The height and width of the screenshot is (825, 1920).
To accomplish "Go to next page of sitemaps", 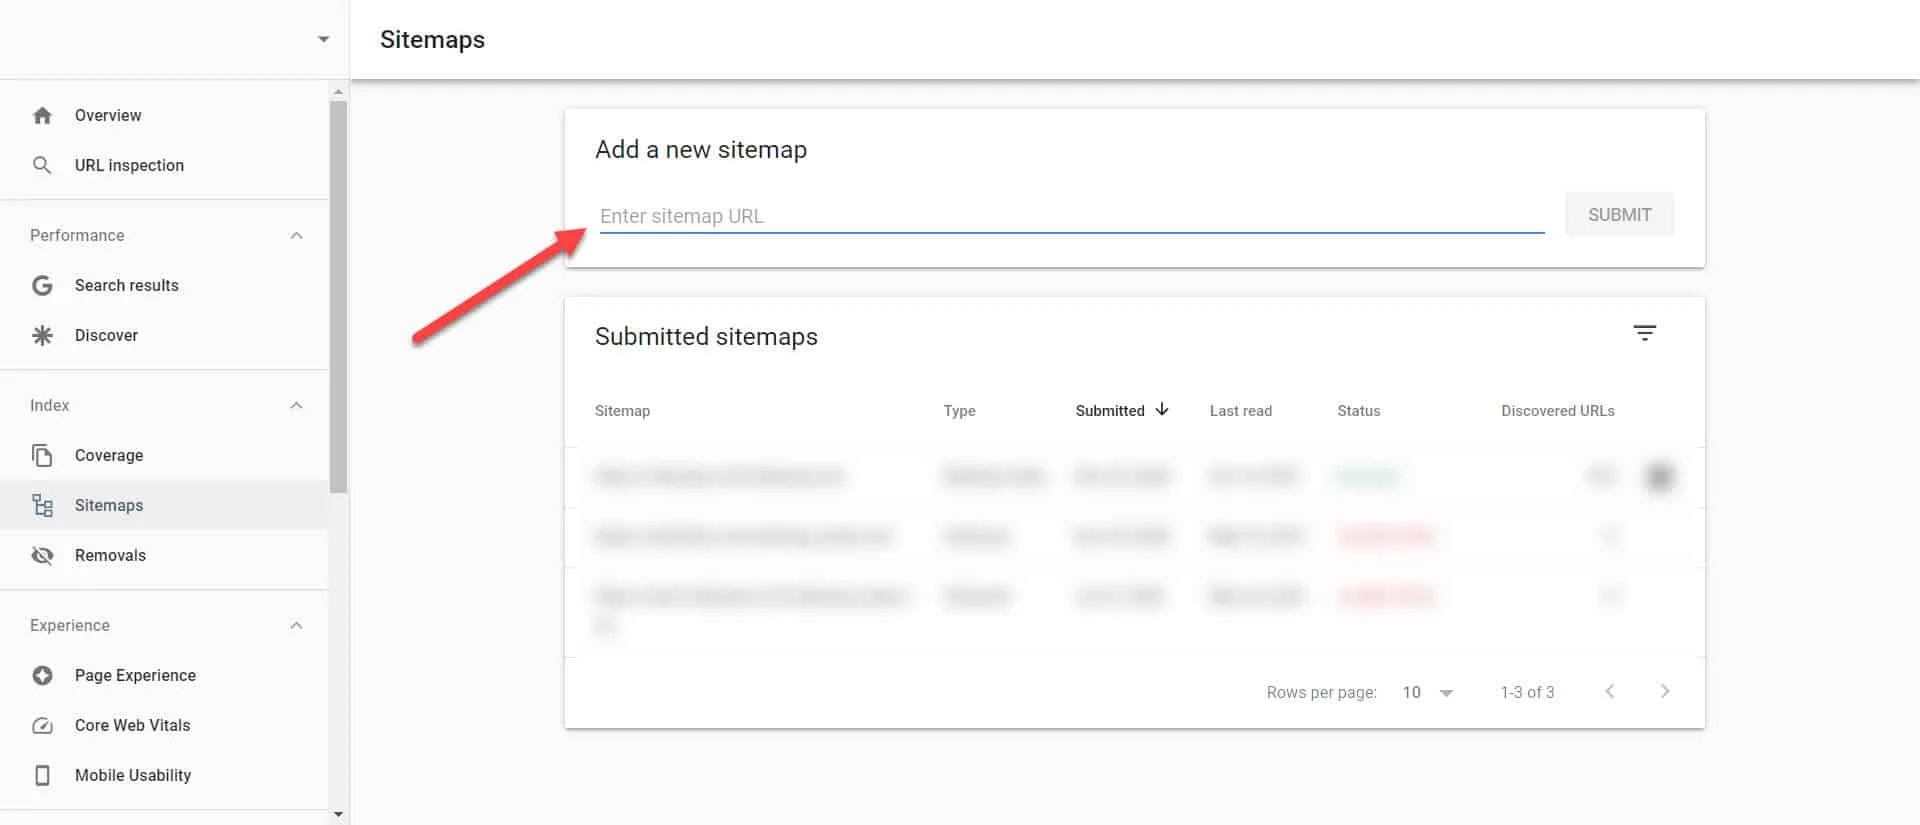I will pos(1665,691).
